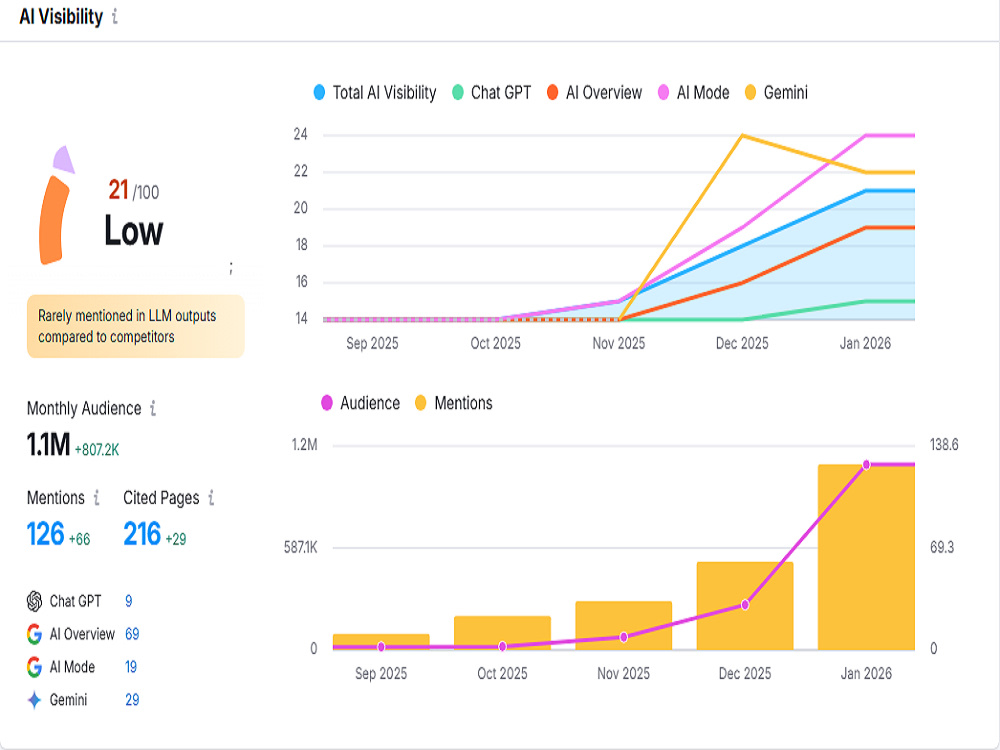This screenshot has width=1000, height=750.
Task: Toggle Audience series in lower chart legend
Action: pos(360,403)
